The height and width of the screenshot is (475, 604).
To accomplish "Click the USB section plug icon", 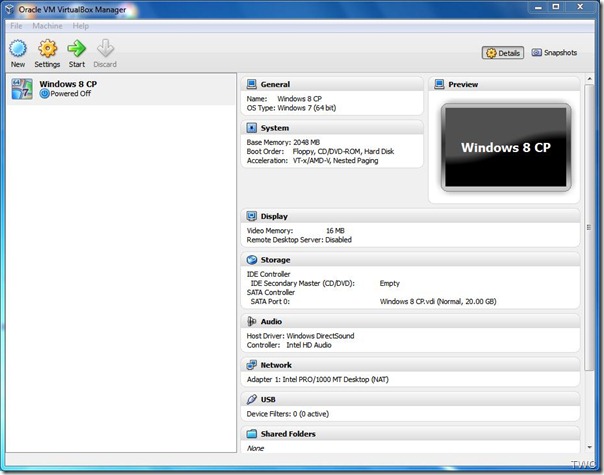I will pyautogui.click(x=252, y=399).
